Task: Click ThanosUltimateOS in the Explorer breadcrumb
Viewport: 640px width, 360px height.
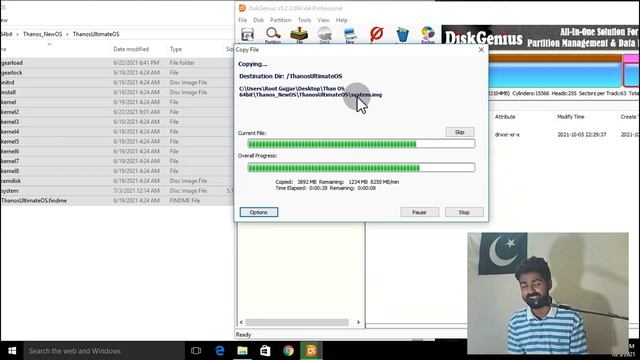Action: [x=96, y=34]
